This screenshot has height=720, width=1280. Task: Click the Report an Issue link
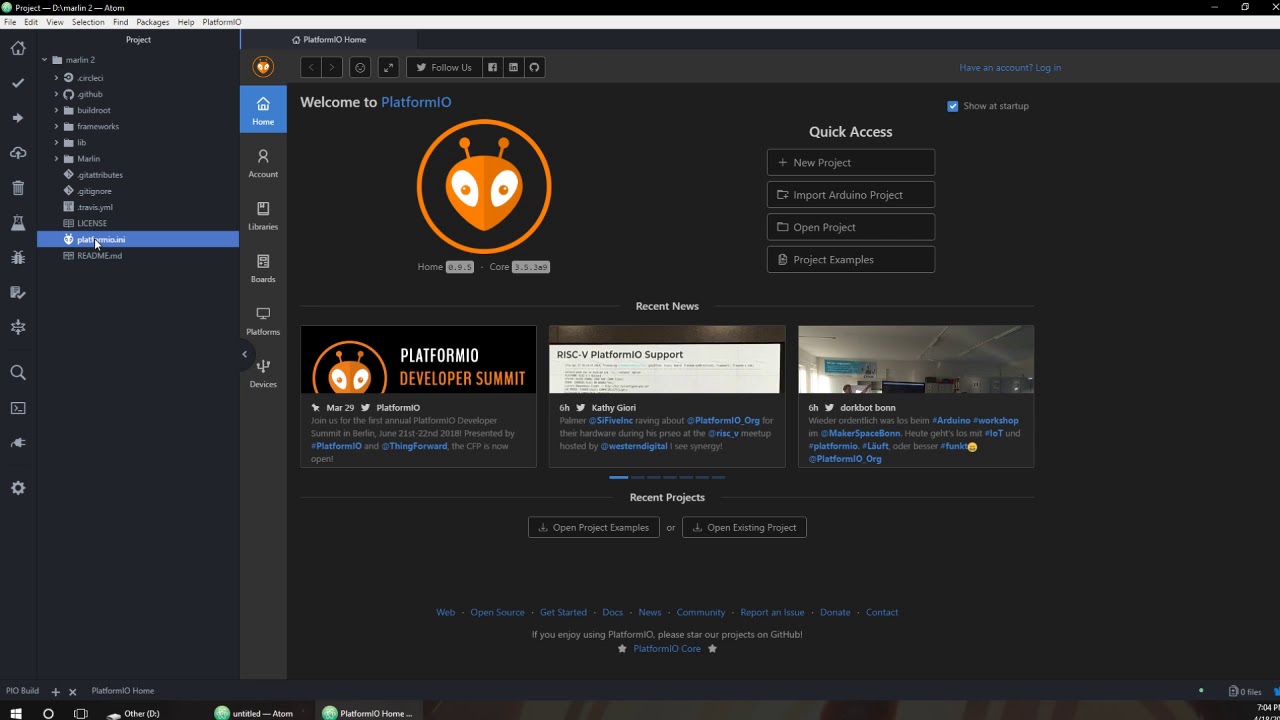[x=772, y=612]
